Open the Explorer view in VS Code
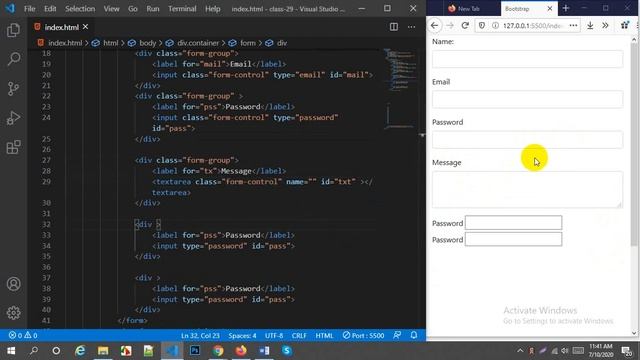The height and width of the screenshot is (360, 640). tap(13, 30)
